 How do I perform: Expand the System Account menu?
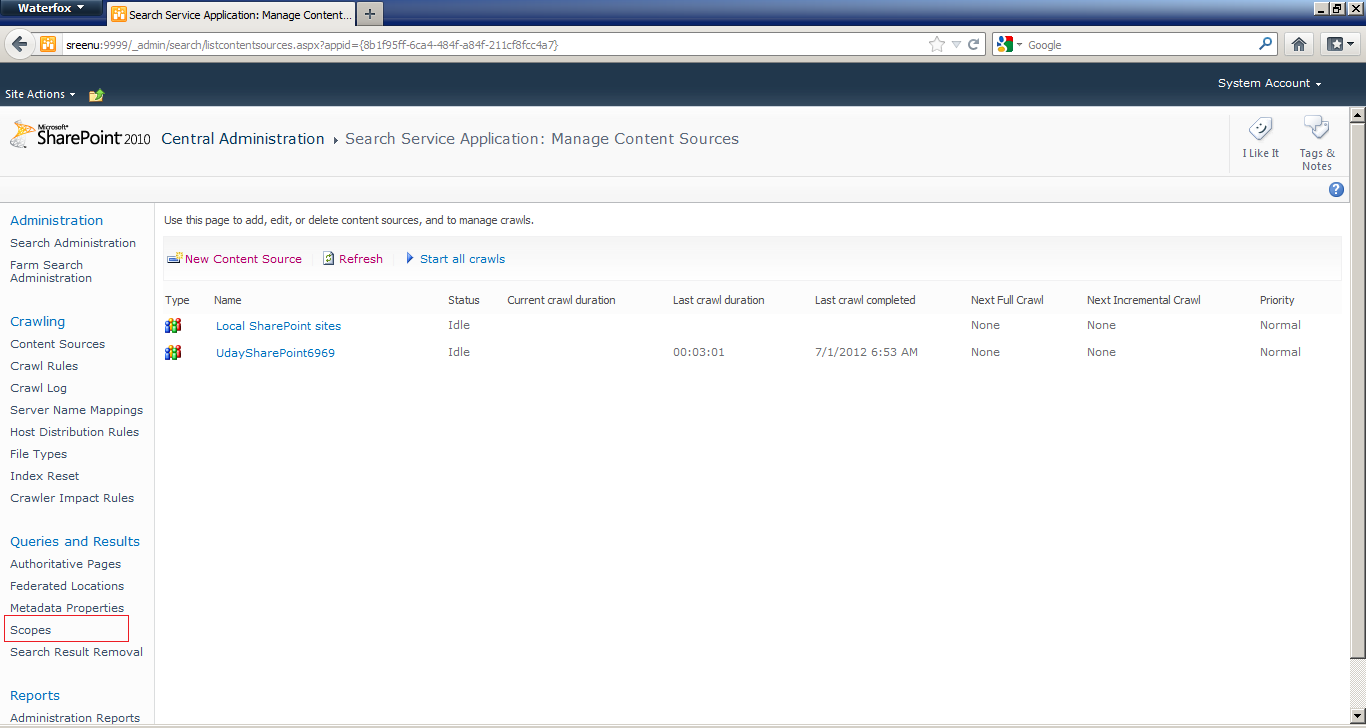pyautogui.click(x=1269, y=83)
